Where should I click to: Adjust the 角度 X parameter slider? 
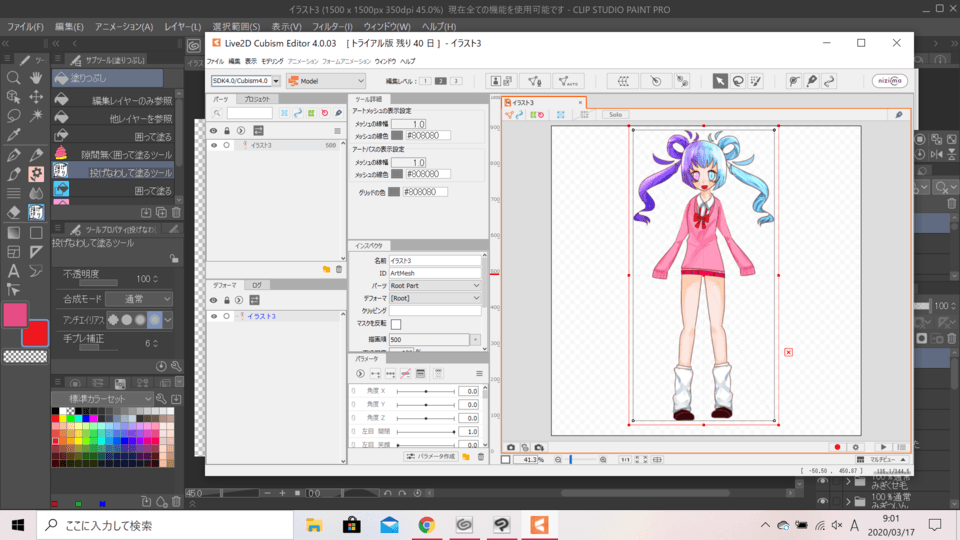426,391
